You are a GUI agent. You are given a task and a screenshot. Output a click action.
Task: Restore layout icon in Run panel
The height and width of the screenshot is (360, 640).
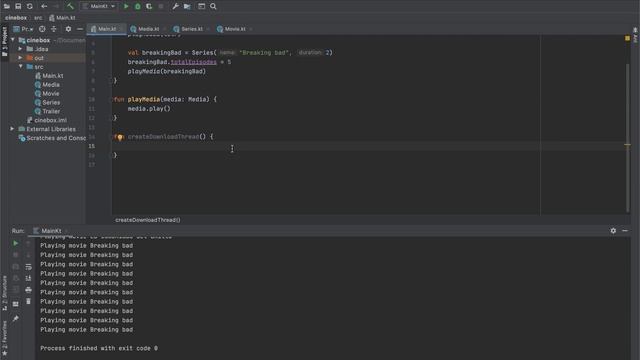click(x=16, y=304)
